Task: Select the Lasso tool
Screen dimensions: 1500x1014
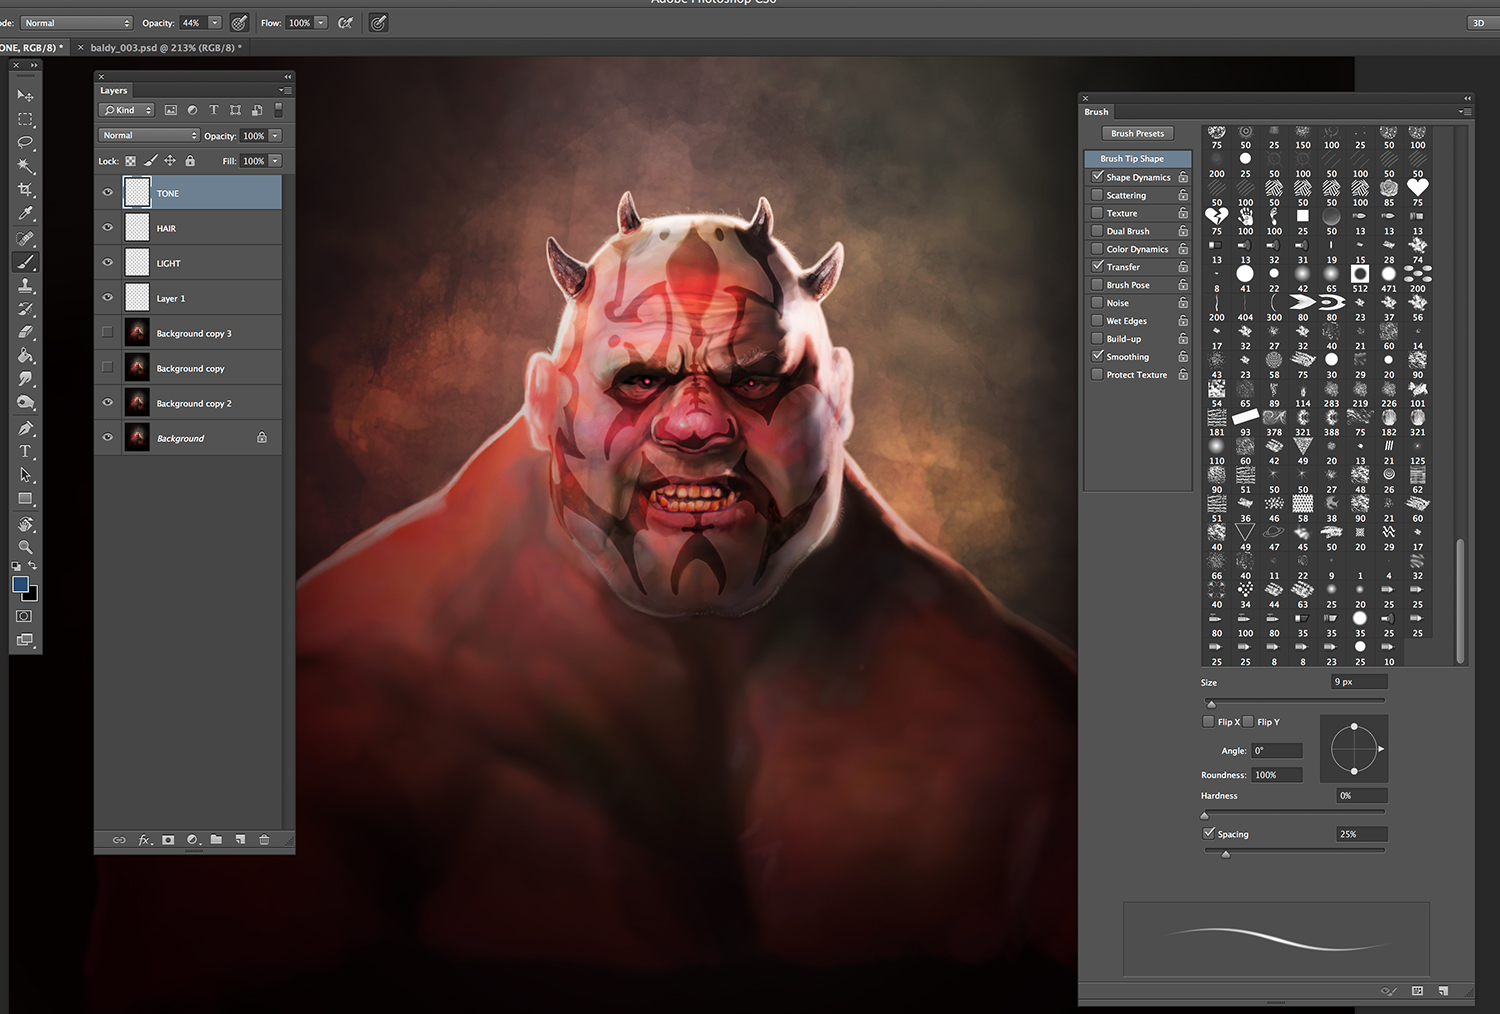Action: (x=25, y=142)
